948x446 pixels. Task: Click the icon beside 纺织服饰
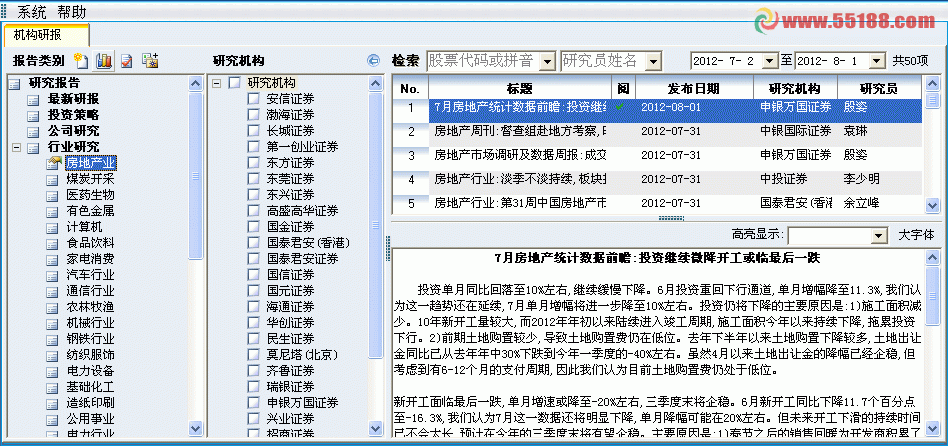point(52,355)
